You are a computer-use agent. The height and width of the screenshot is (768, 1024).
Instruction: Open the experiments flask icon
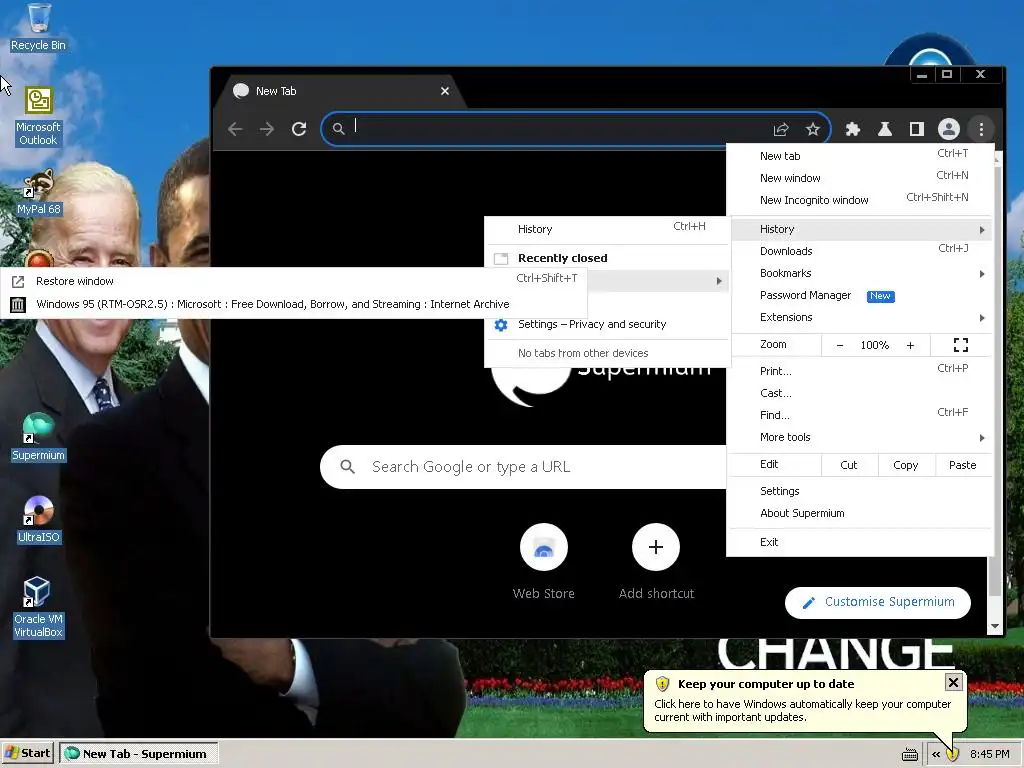tap(885, 129)
